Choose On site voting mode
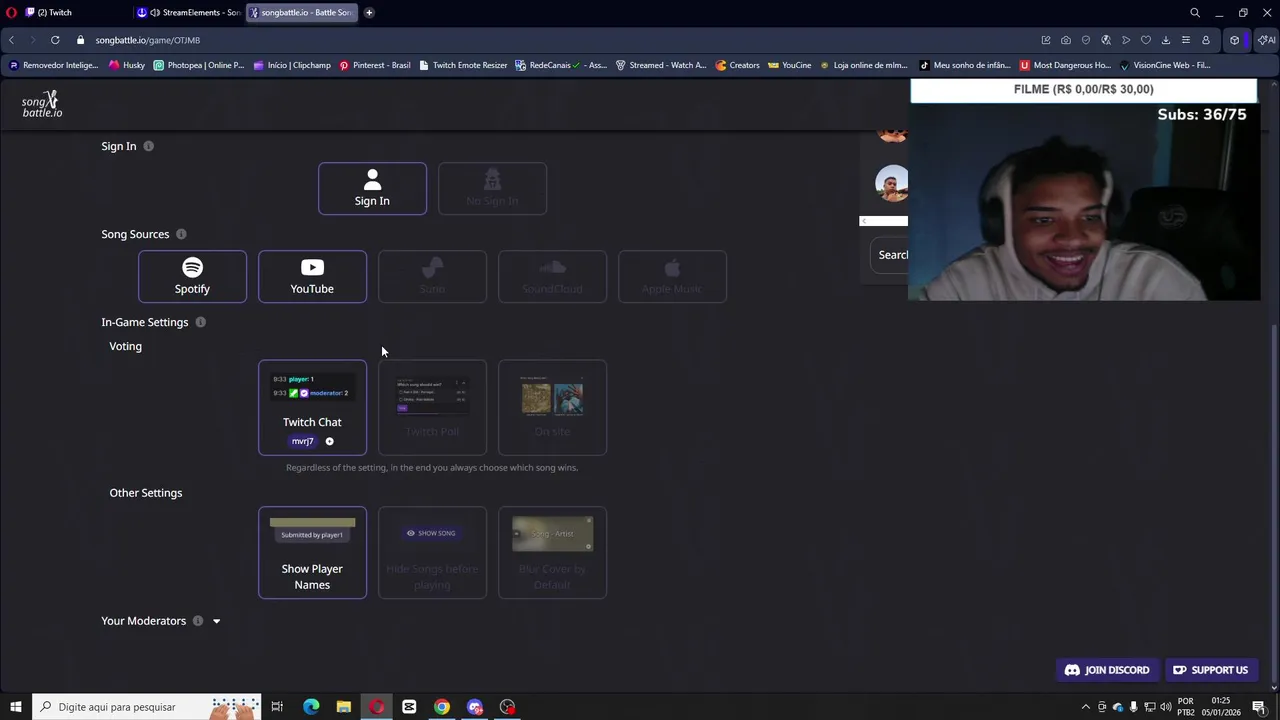 pyautogui.click(x=552, y=407)
